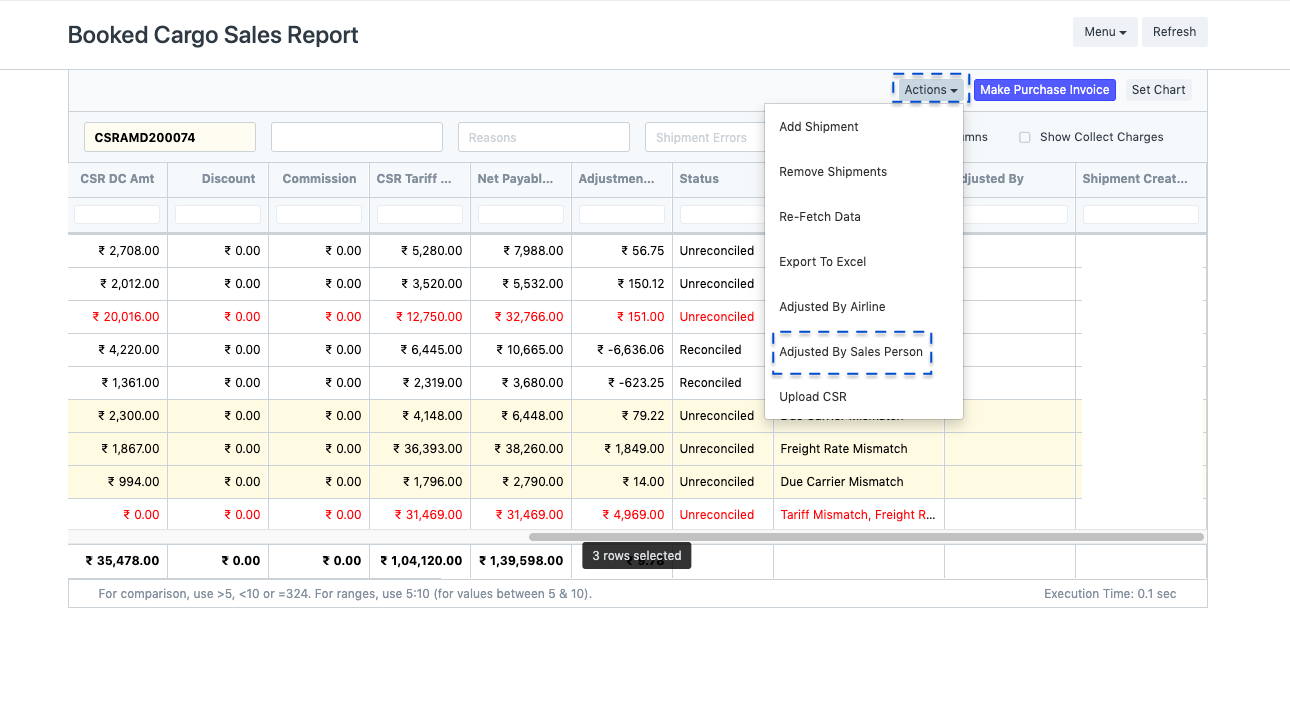Click filter box under Adjustment column
The height and width of the screenshot is (718, 1290).
(622, 215)
